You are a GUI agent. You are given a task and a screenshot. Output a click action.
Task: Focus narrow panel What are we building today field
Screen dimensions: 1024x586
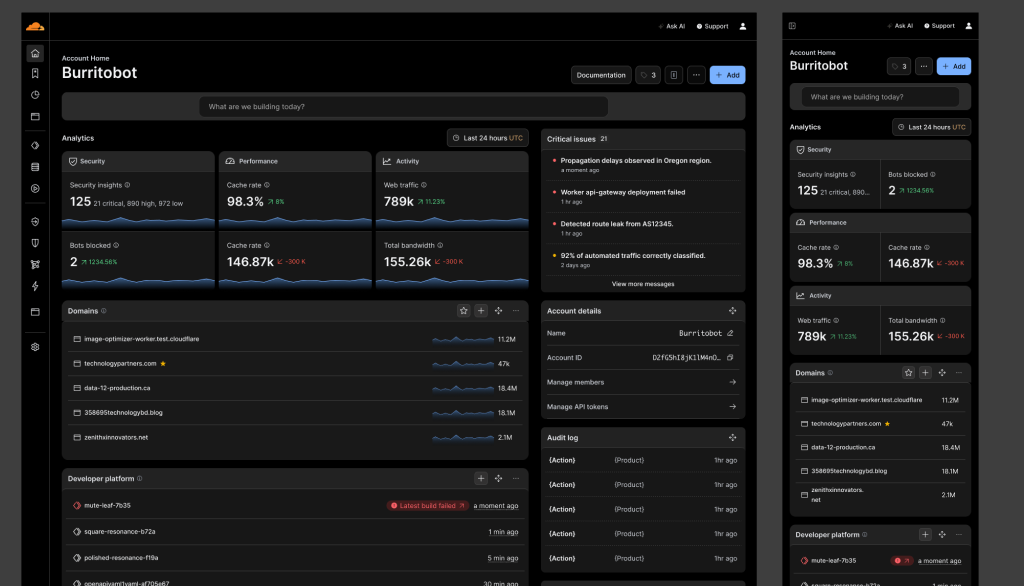click(x=880, y=97)
